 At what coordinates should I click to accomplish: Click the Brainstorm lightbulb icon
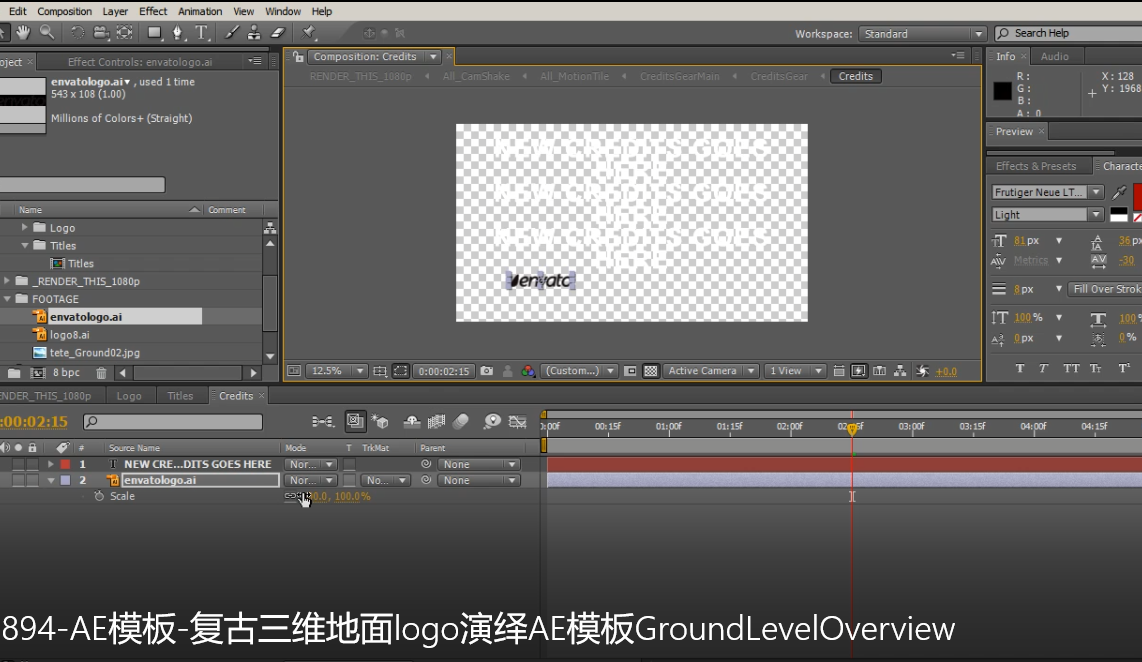tap(492, 422)
